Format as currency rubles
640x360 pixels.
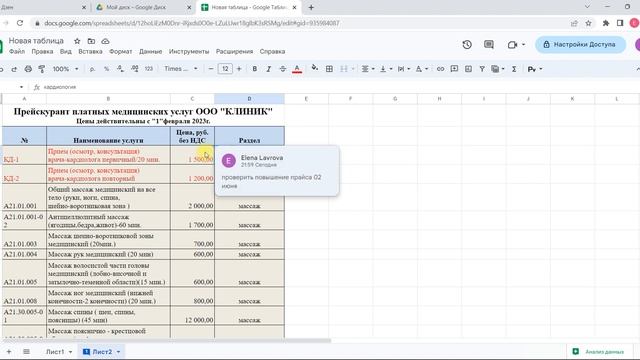point(92,69)
